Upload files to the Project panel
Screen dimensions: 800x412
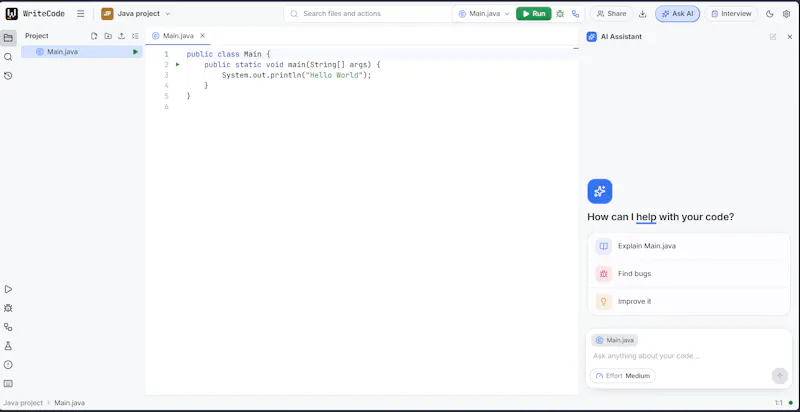[121, 36]
